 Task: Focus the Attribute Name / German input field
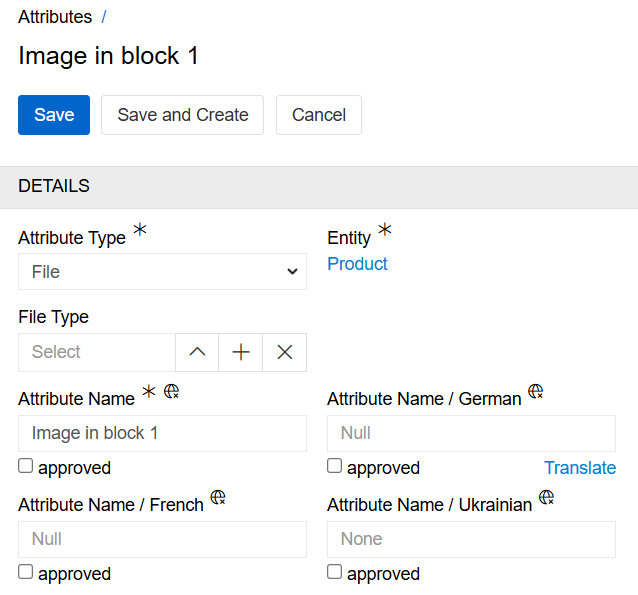click(471, 433)
